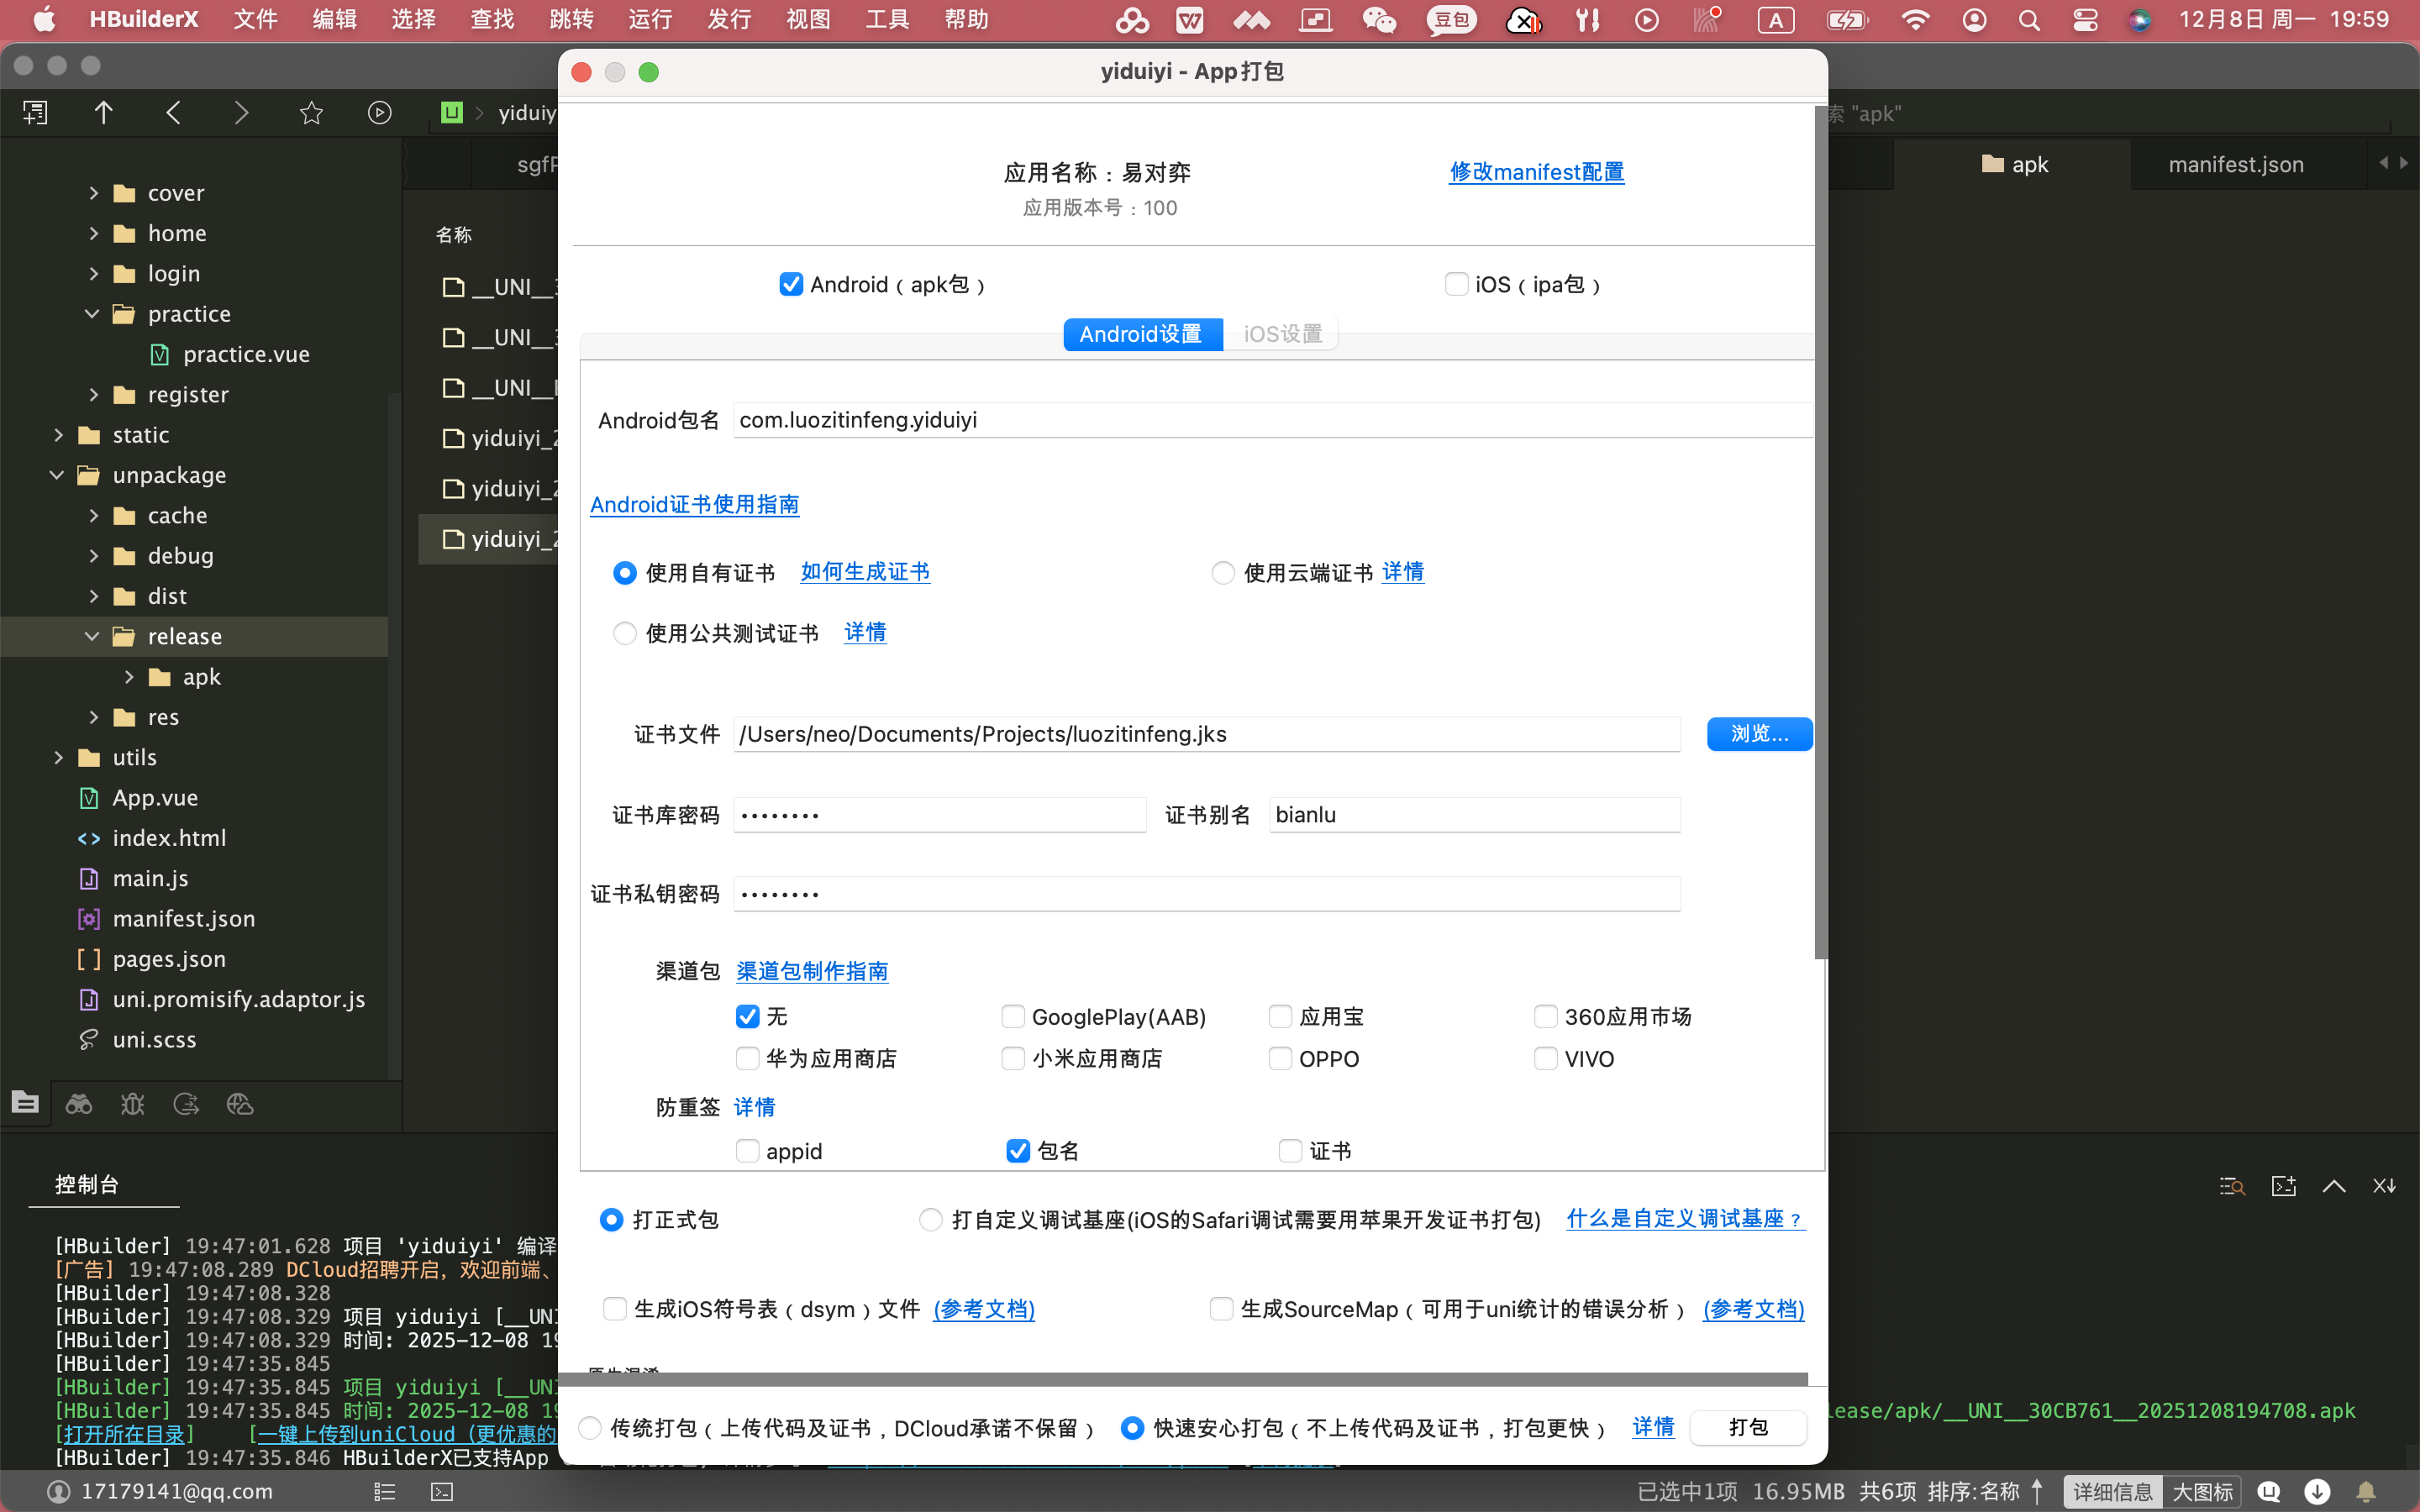Collapse console panel with up chevron icon

click(2333, 1186)
